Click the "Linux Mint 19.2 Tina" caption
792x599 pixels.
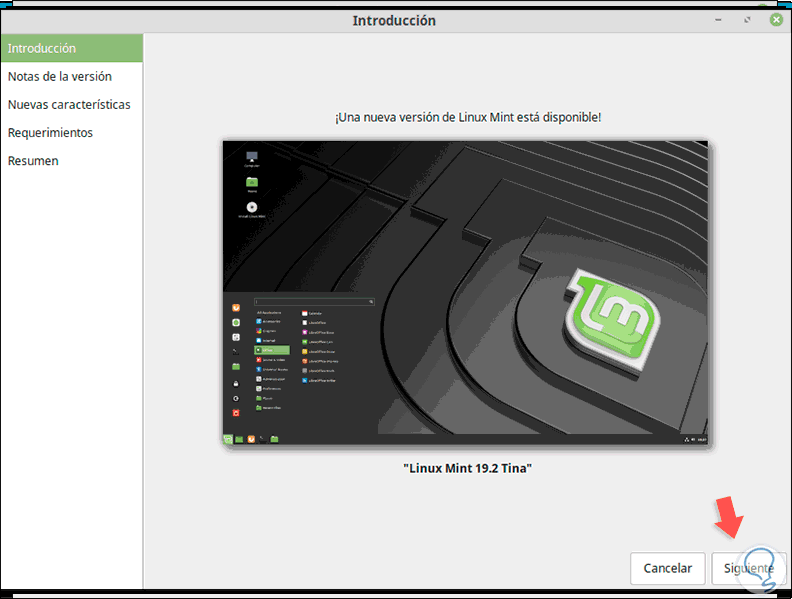click(467, 468)
